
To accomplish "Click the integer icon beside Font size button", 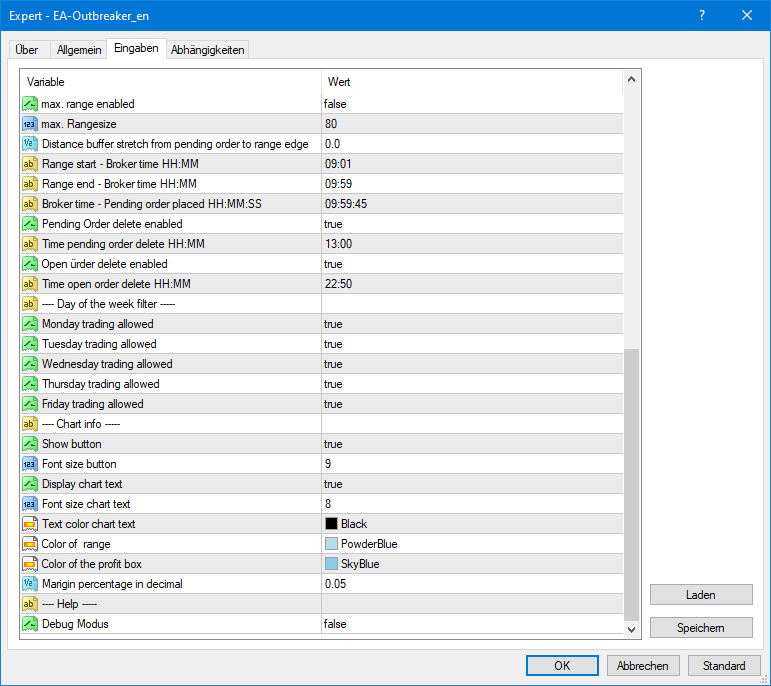I will tap(30, 464).
